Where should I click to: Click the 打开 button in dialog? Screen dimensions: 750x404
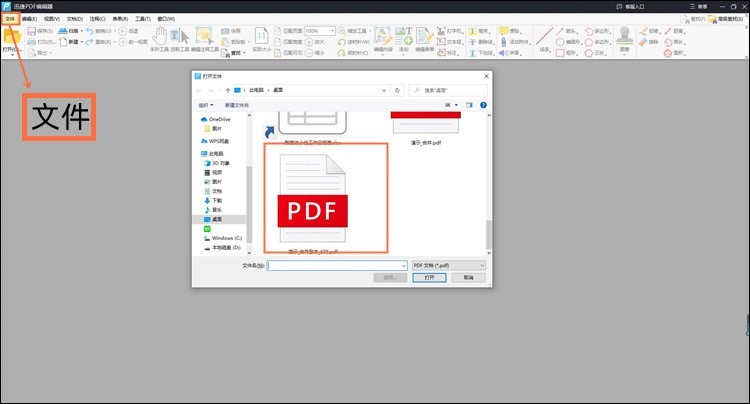point(429,277)
